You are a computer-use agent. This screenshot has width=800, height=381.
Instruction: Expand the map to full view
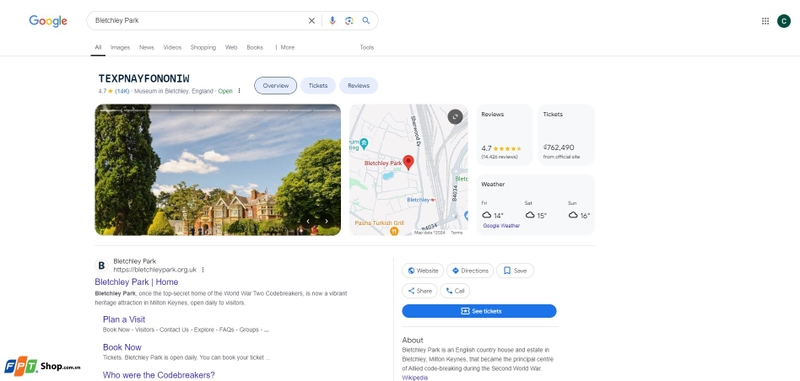tap(455, 117)
